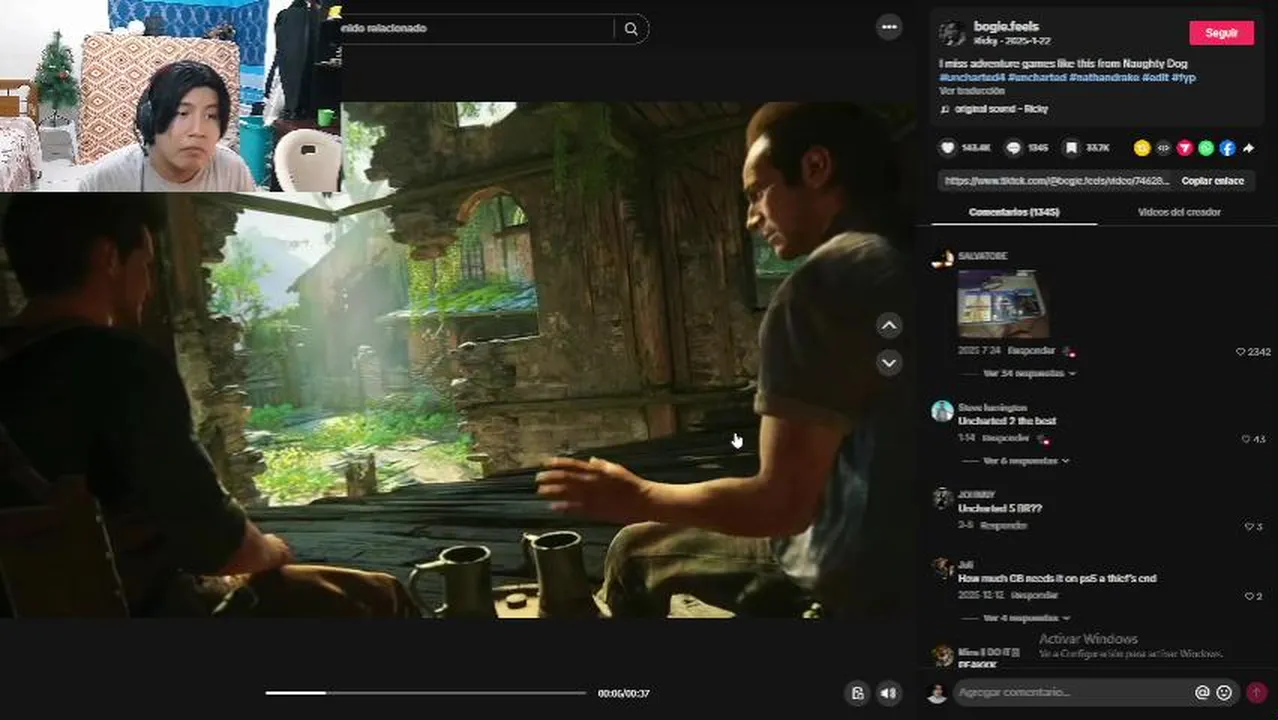Click the 'Uncharted 5 BR??' comment text

click(1000, 508)
